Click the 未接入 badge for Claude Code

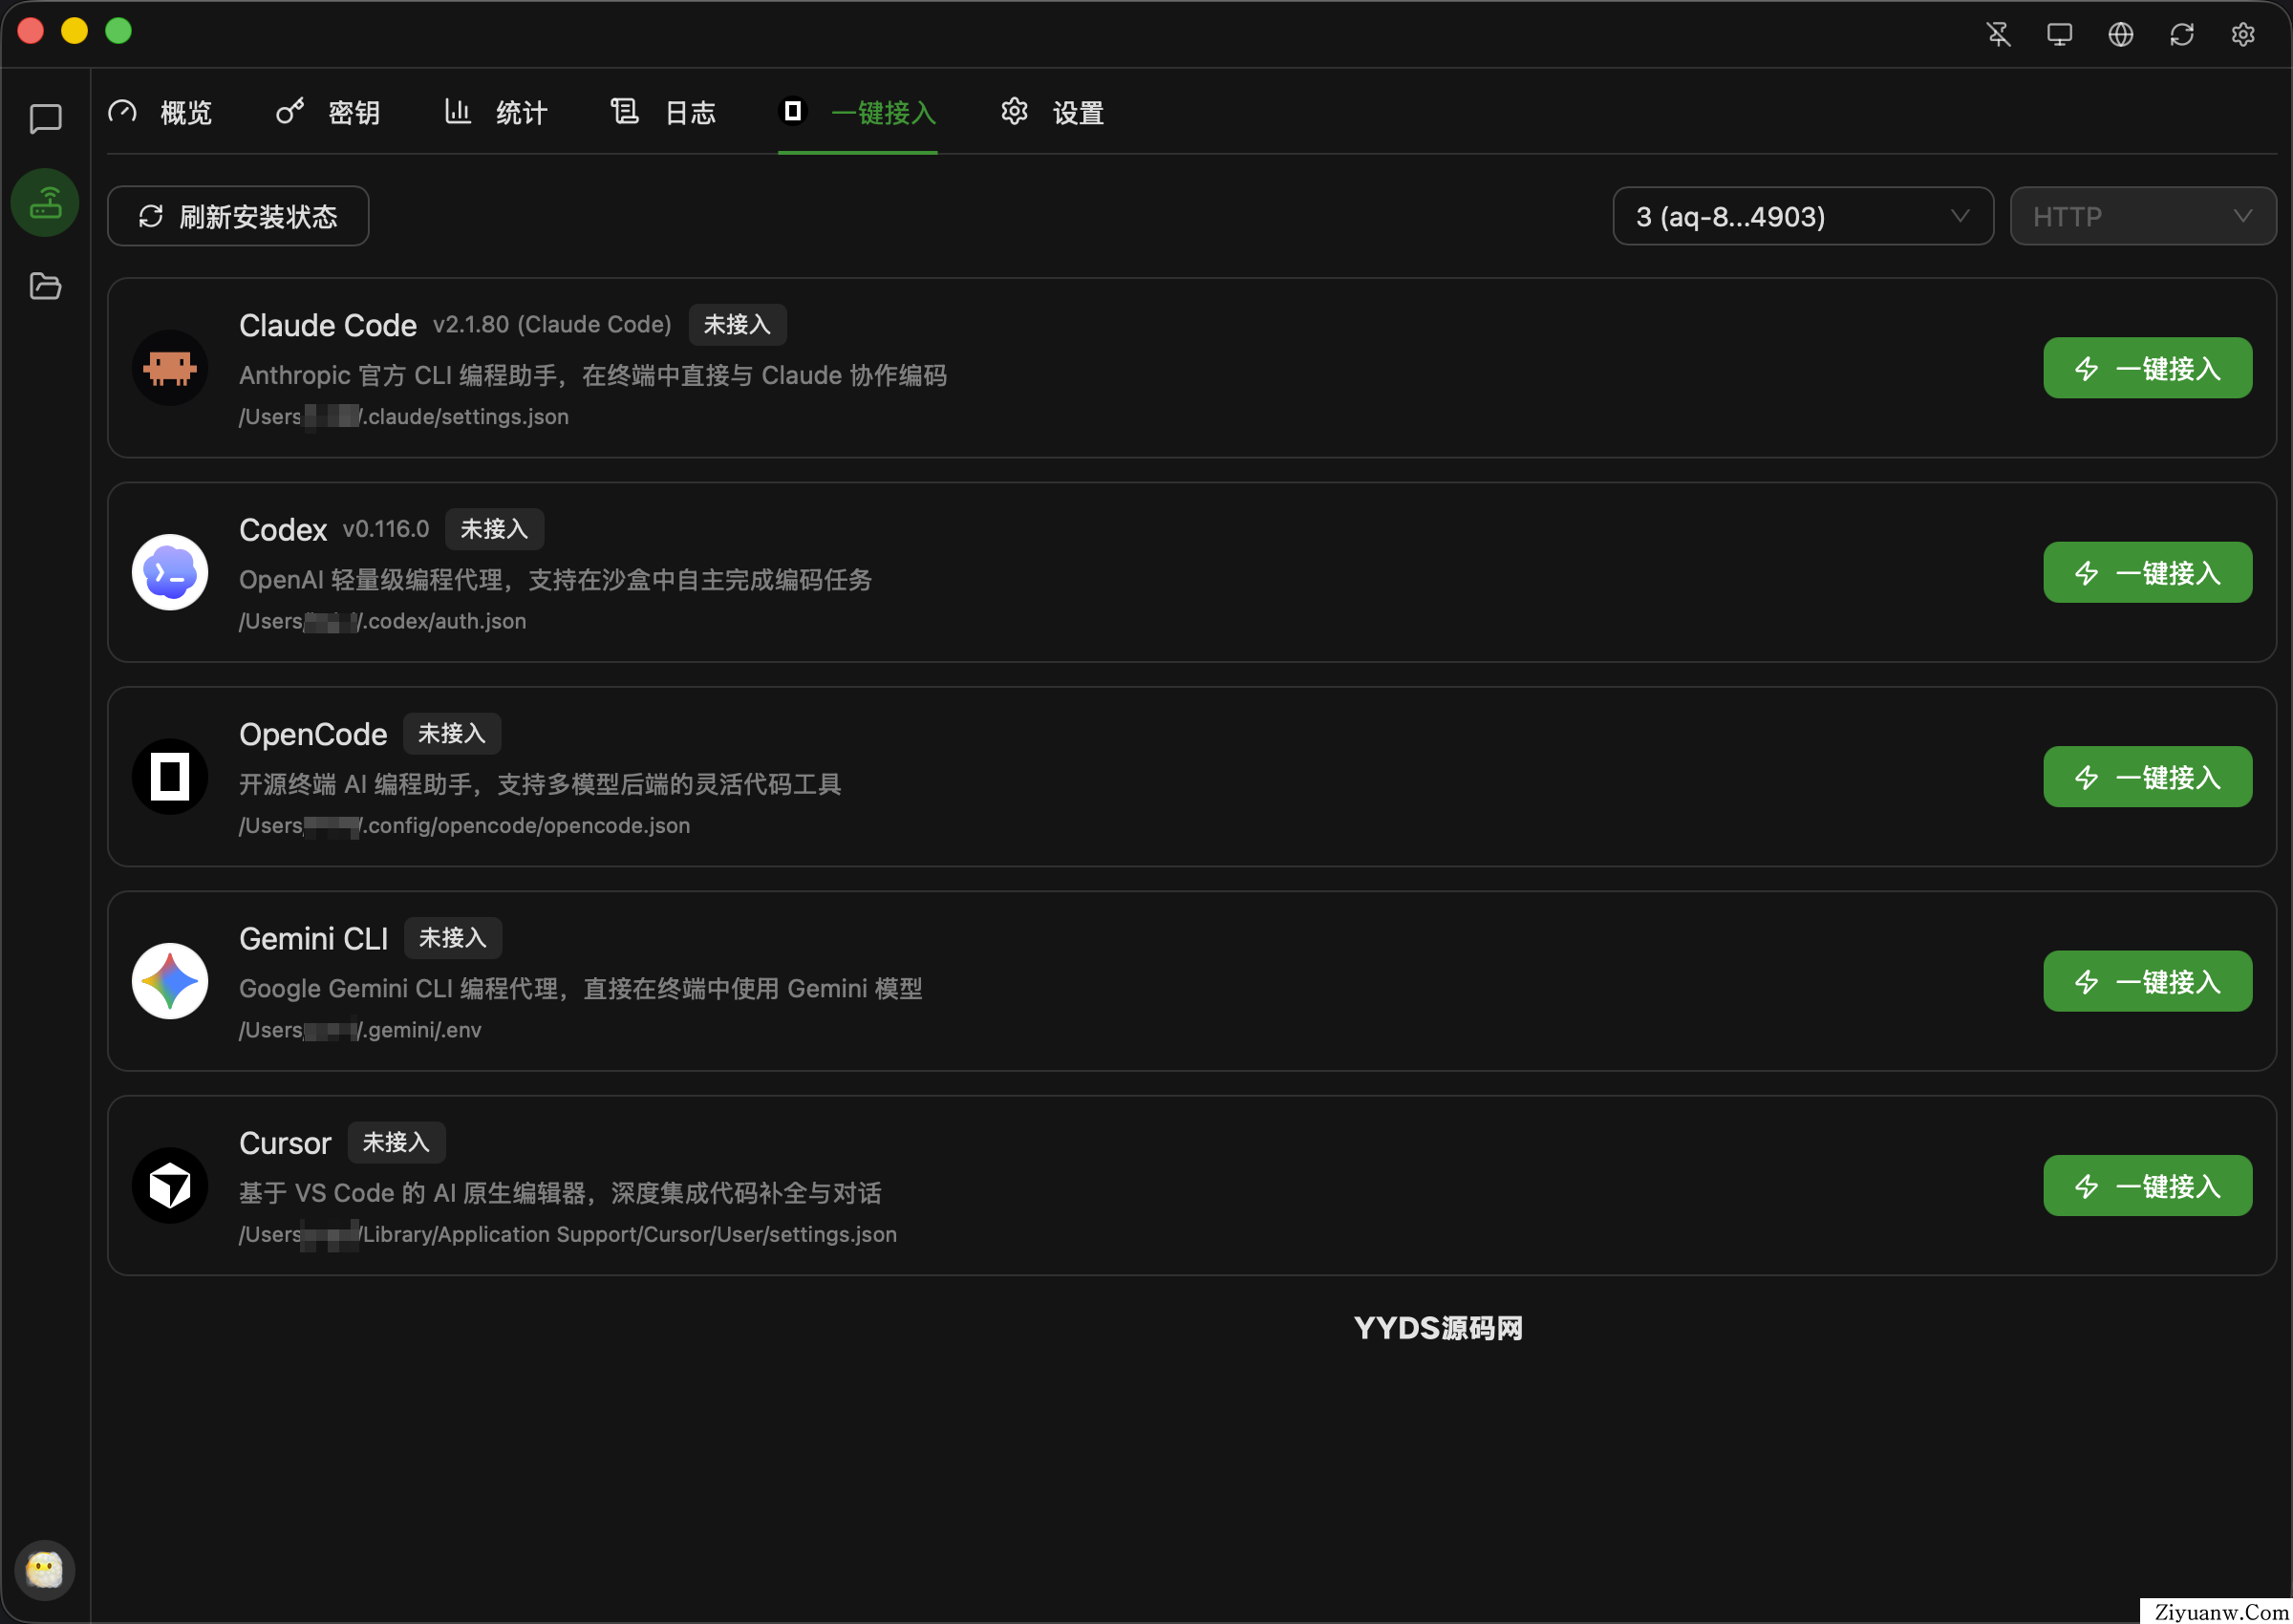coord(737,325)
